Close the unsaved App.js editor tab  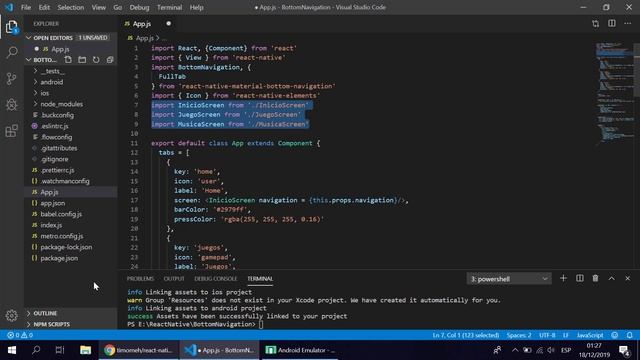coord(168,24)
